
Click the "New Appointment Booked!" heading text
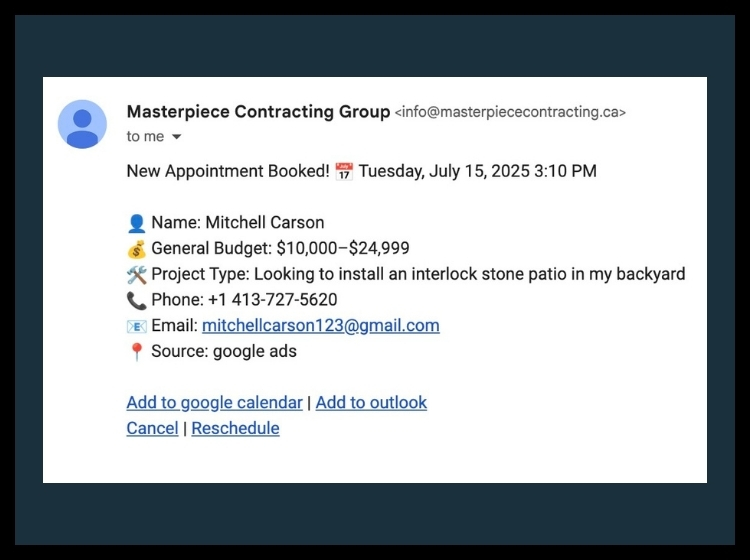pos(228,171)
